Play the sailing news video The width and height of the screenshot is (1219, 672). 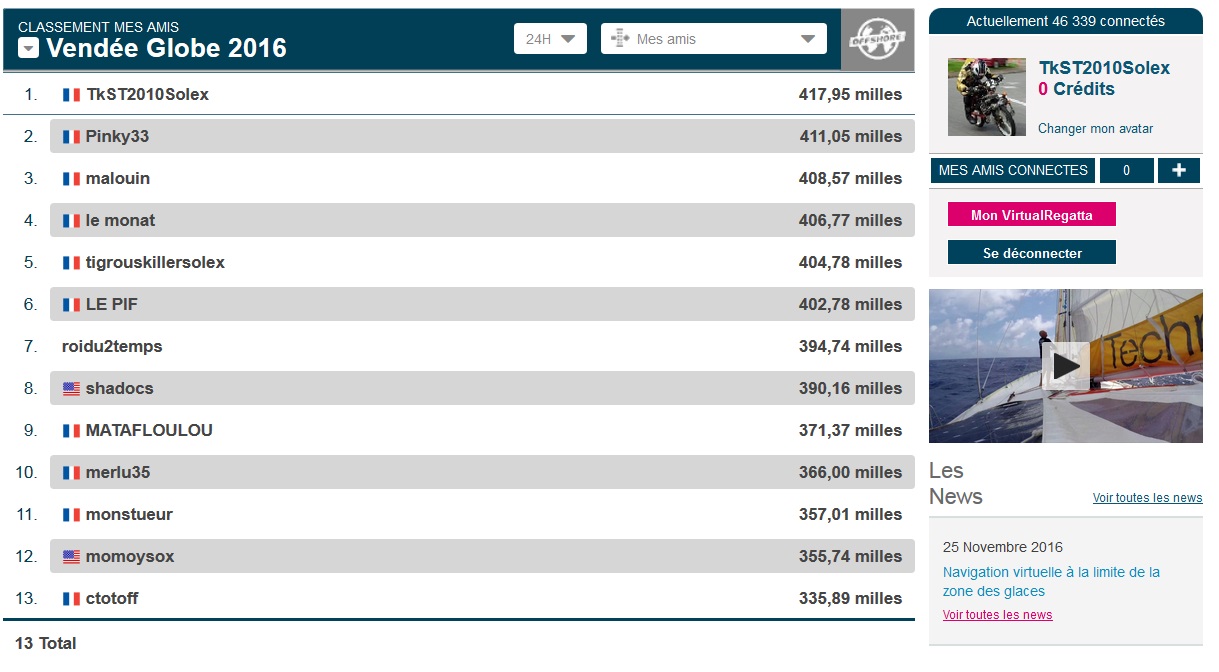[x=1066, y=366]
